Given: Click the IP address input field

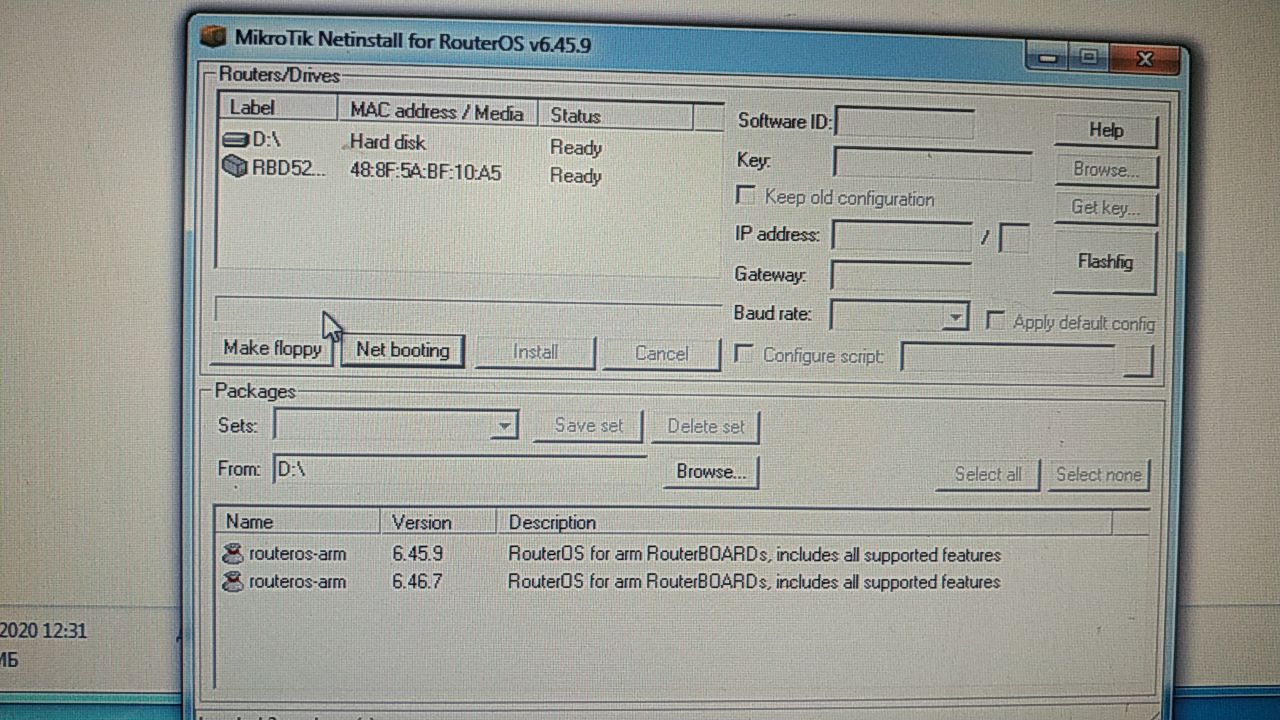Looking at the screenshot, I should (x=902, y=237).
